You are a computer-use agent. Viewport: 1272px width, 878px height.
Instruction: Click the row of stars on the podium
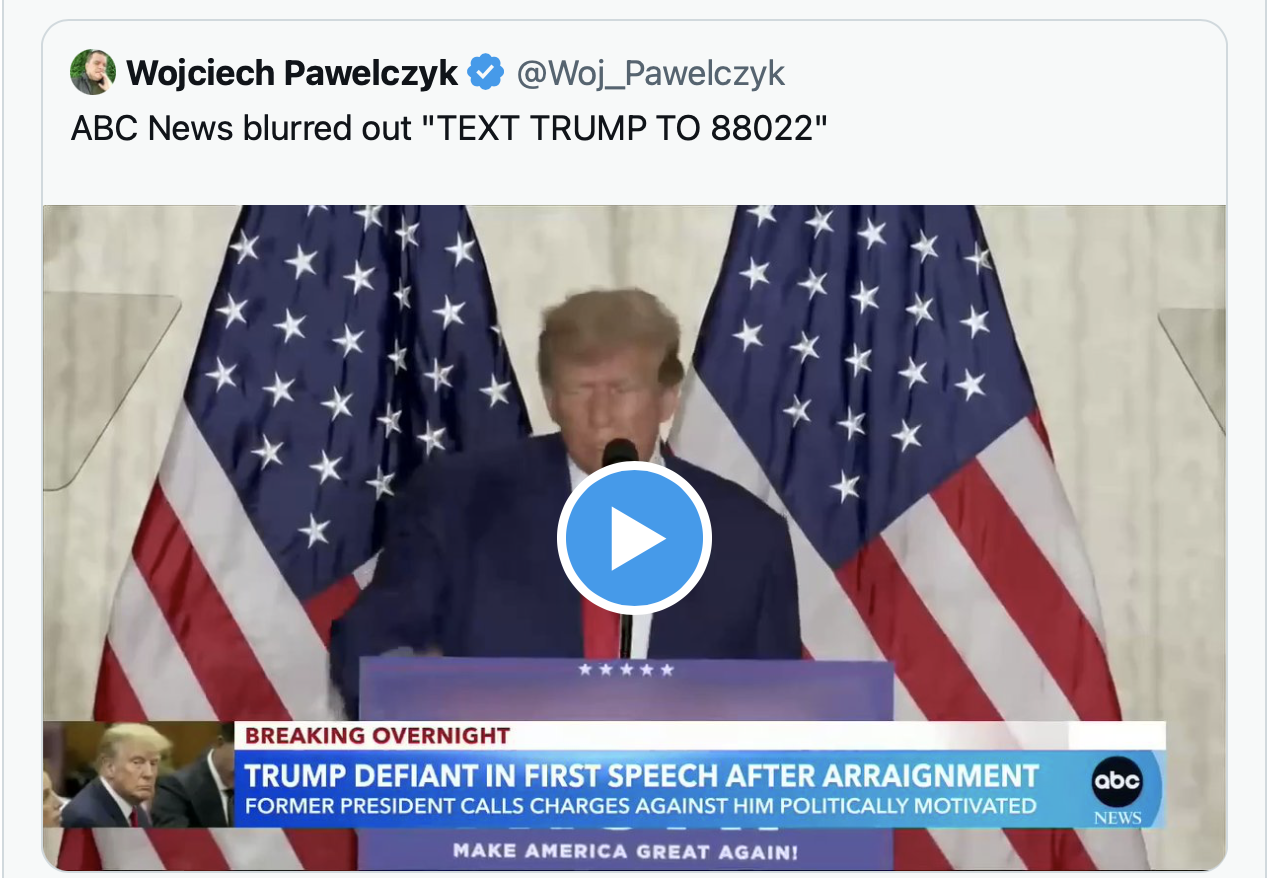pyautogui.click(x=626, y=669)
